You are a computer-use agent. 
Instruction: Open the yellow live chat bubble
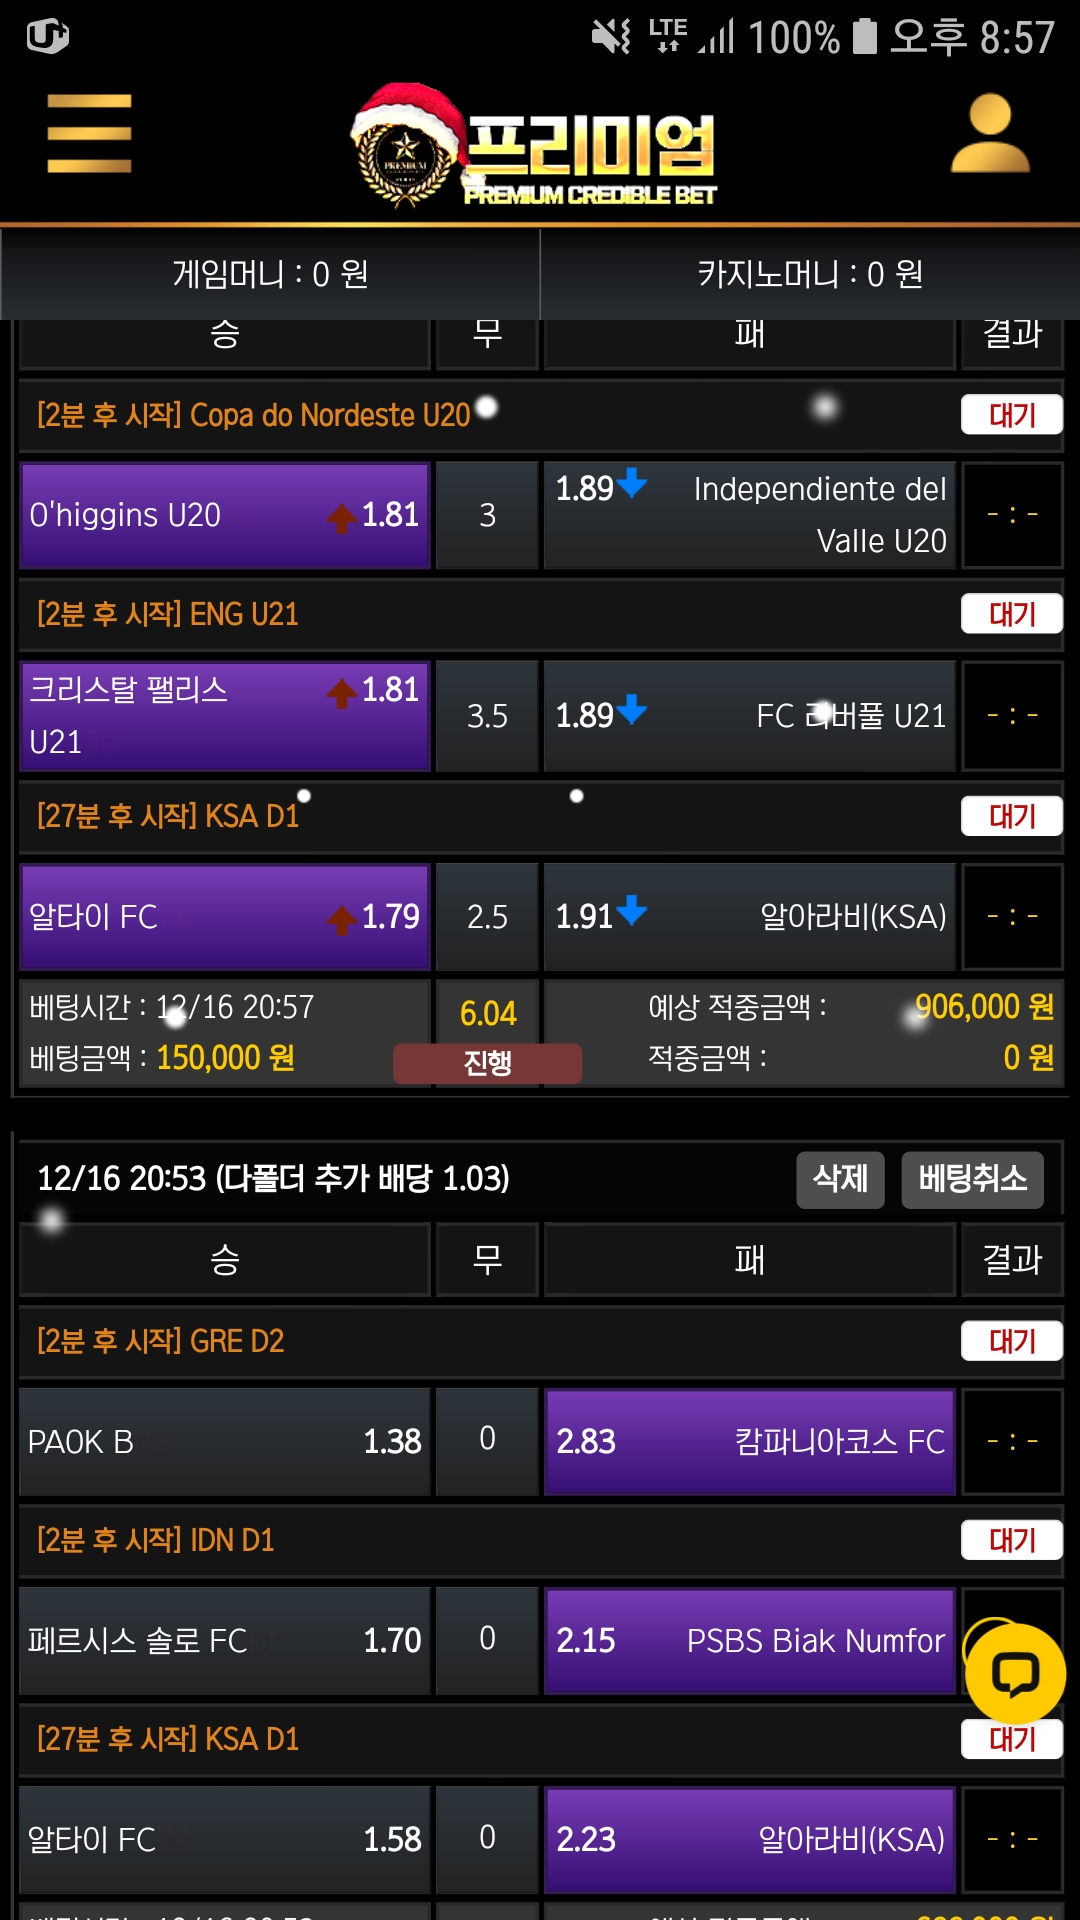(1015, 1674)
